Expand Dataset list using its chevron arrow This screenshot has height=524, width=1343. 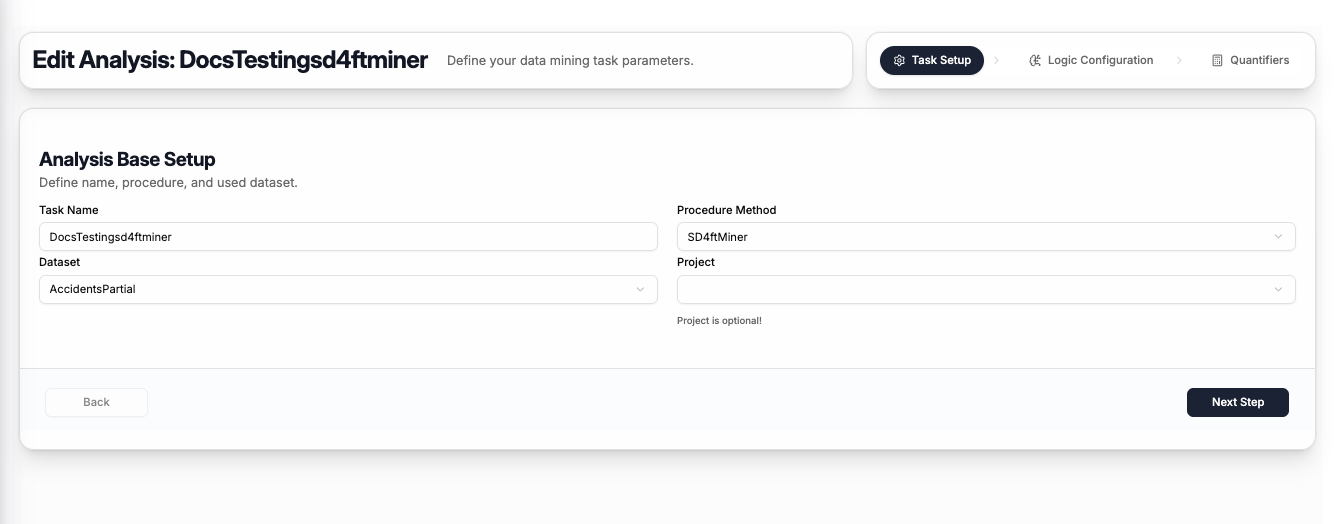[640, 289]
